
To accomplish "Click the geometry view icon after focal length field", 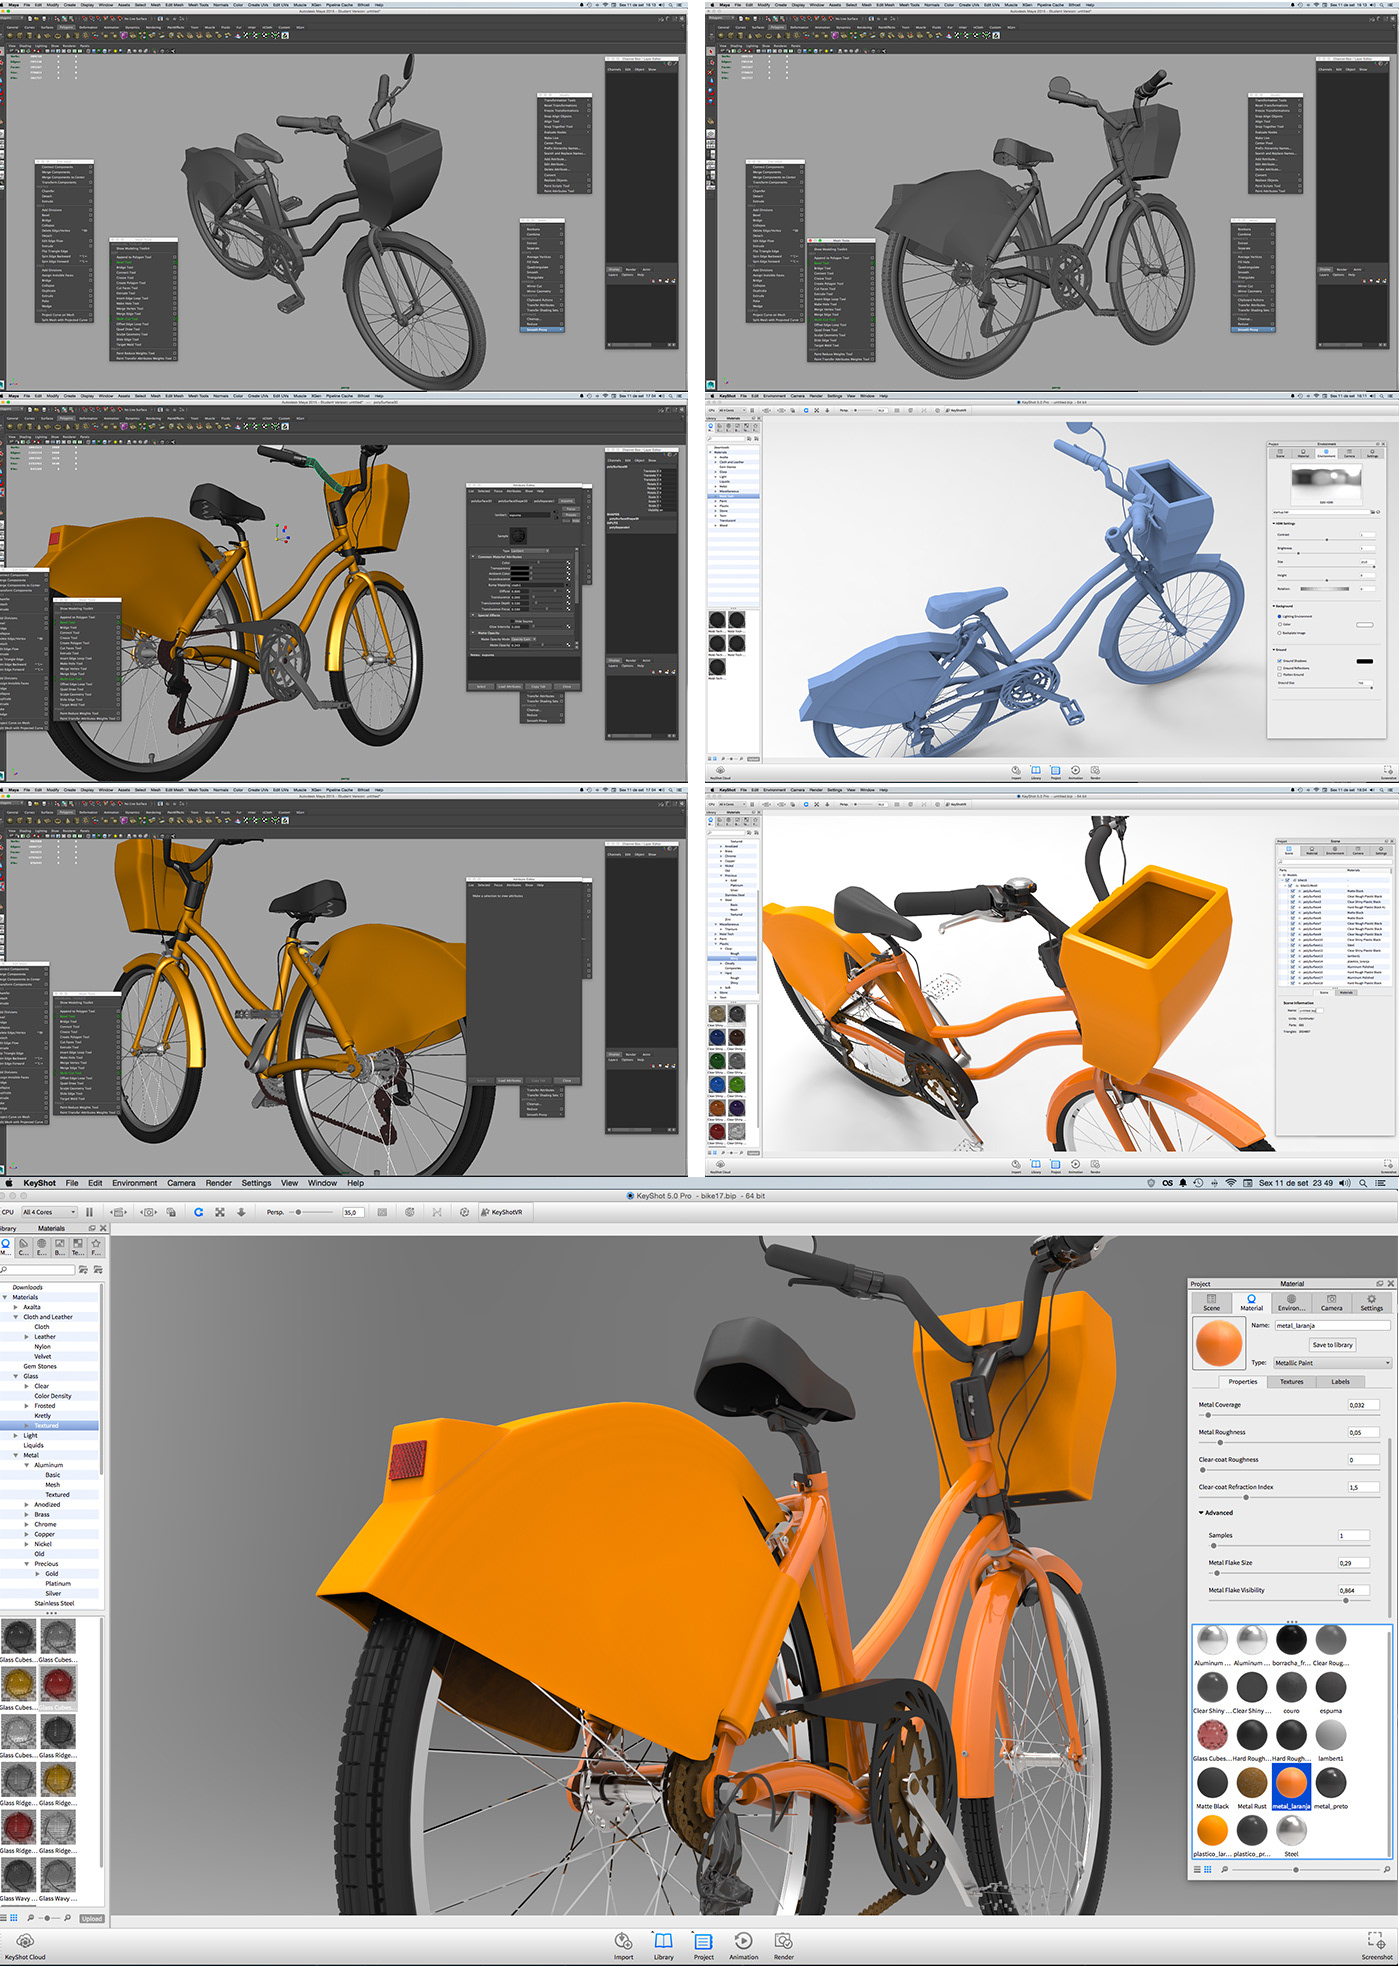I will tap(382, 1212).
